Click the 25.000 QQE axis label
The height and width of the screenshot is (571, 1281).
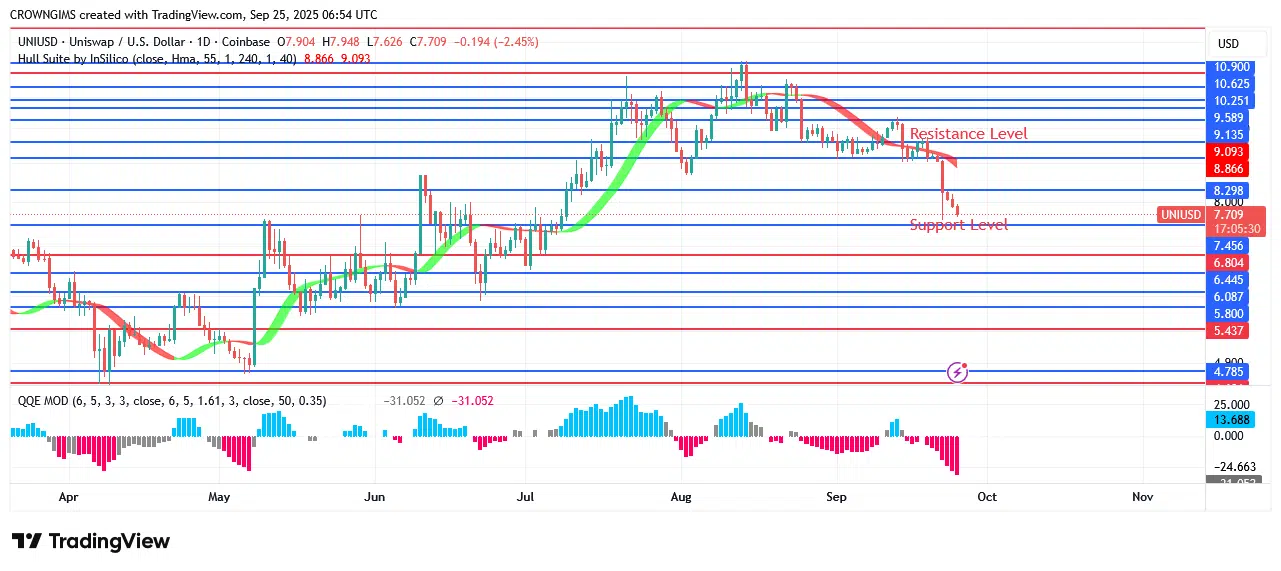coord(1230,404)
